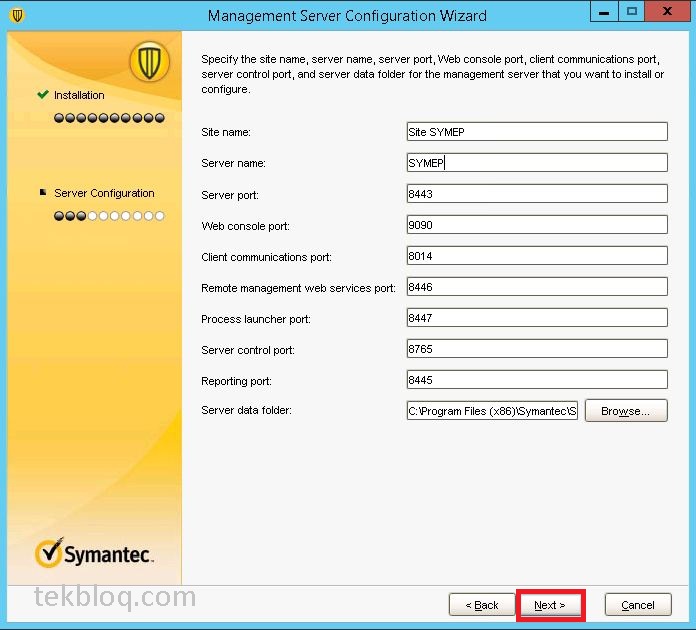The image size is (696, 630).
Task: Edit the Site name field
Action: click(x=537, y=132)
